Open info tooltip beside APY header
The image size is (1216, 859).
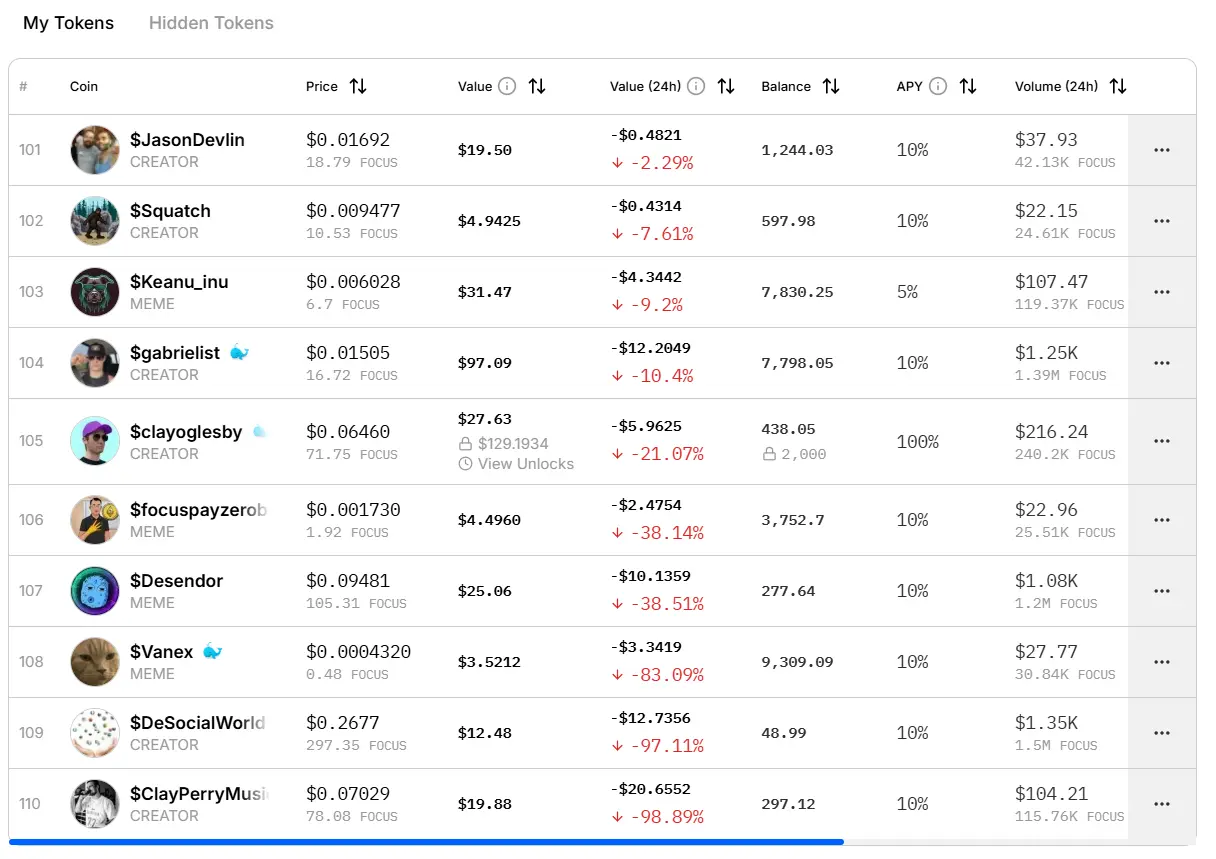point(938,86)
